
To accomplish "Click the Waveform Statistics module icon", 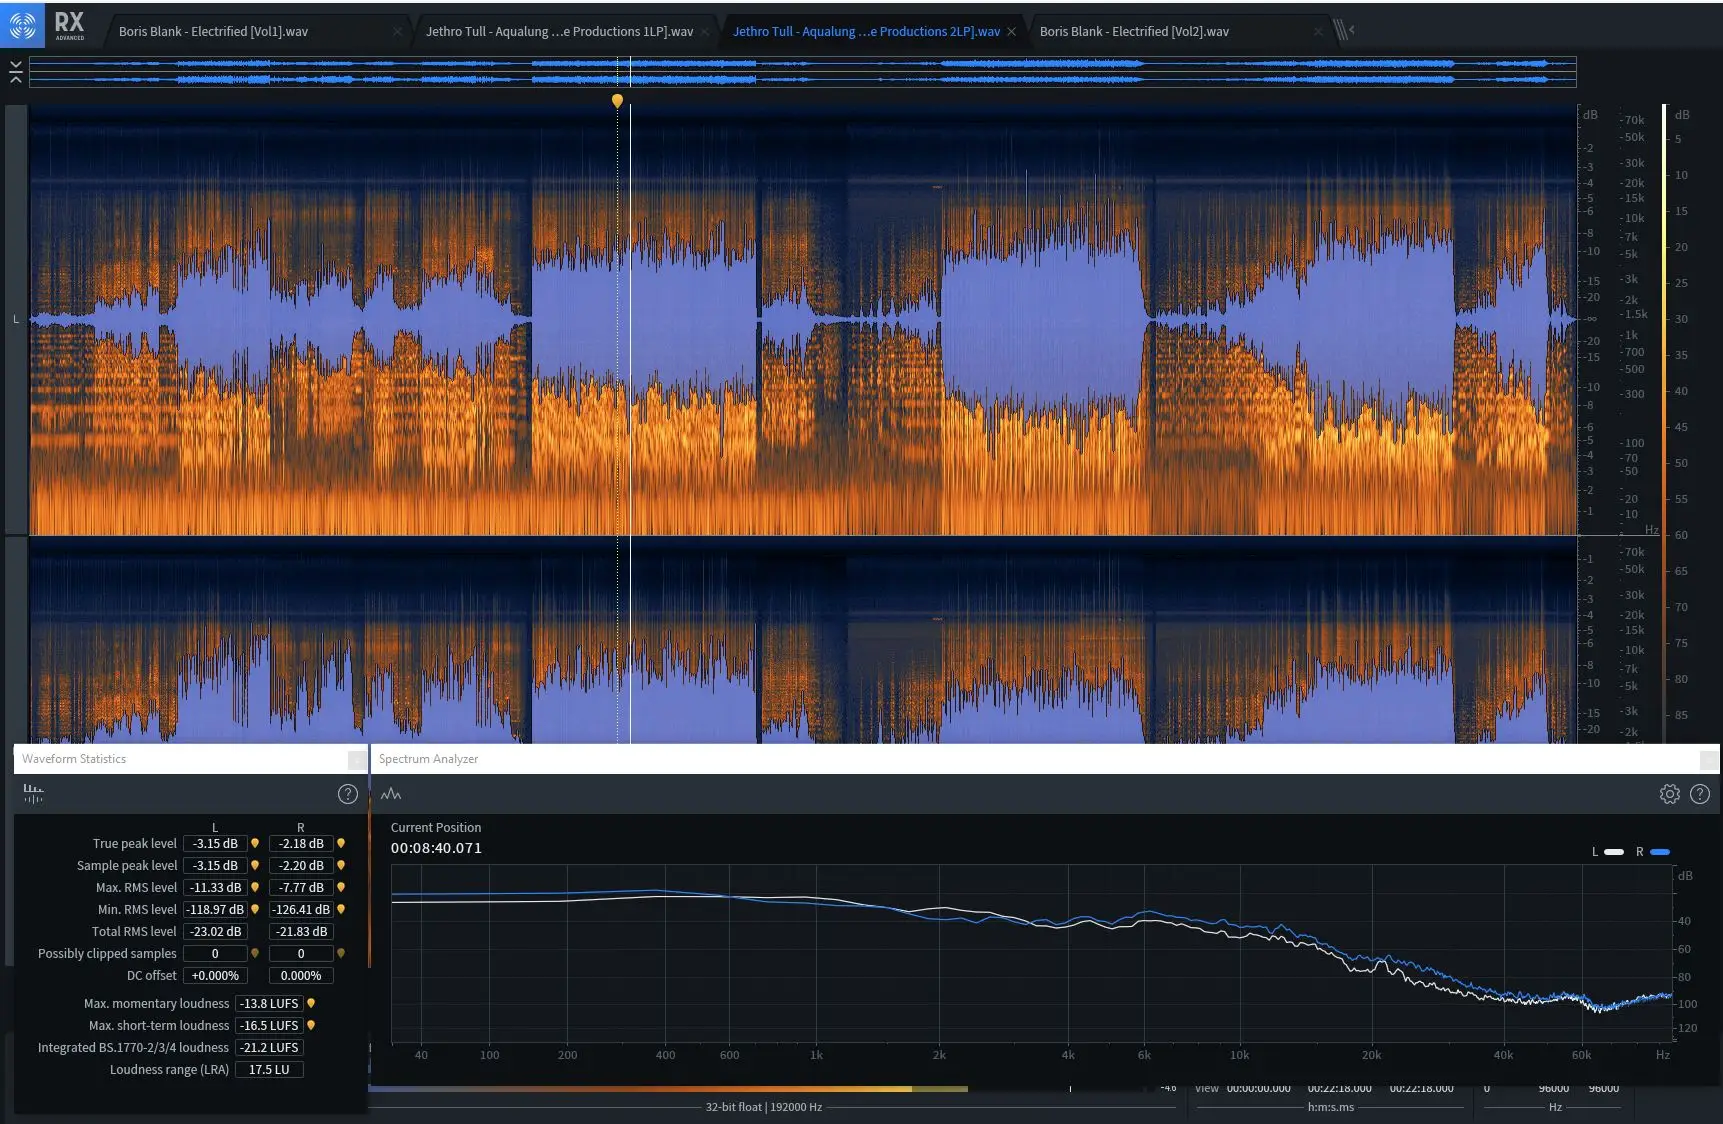I will point(33,794).
